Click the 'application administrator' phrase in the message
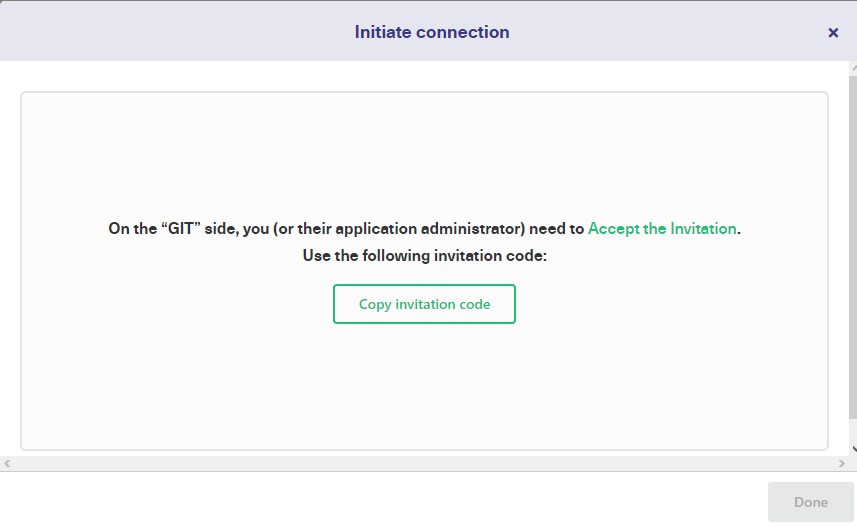Image resolution: width=857 pixels, height=526 pixels. point(430,229)
